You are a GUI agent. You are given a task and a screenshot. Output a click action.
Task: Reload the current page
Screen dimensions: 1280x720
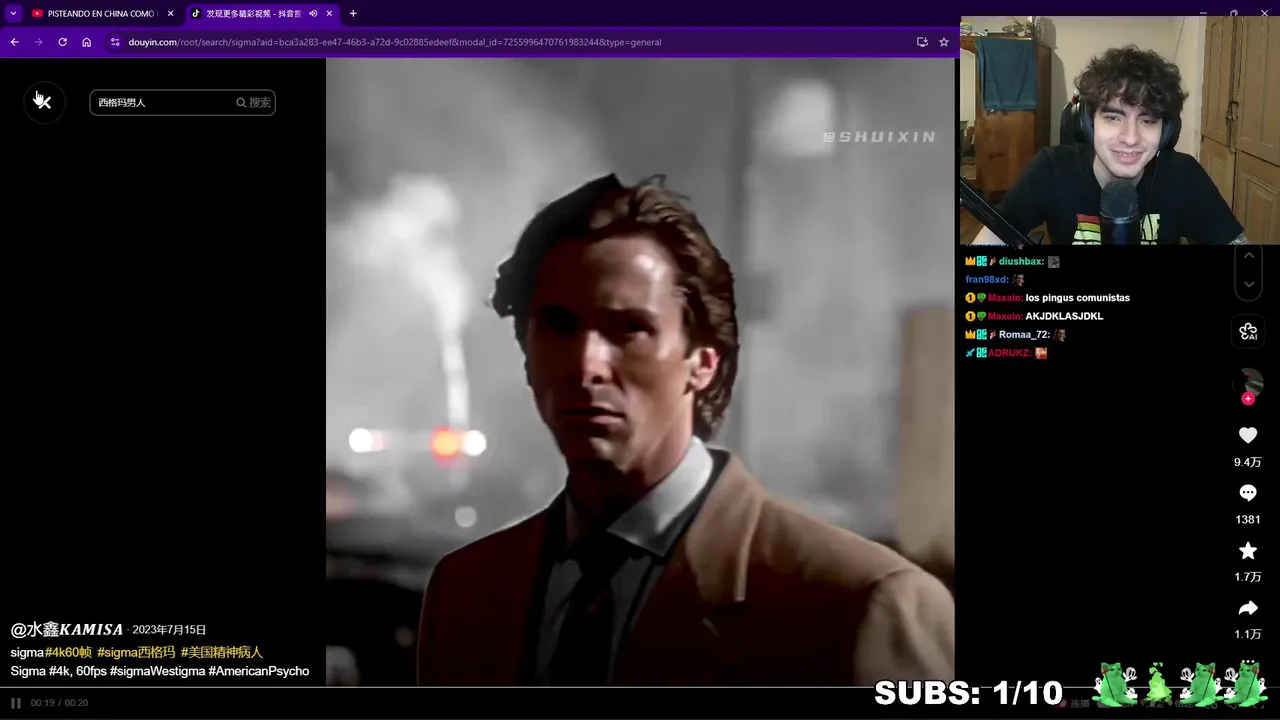click(62, 42)
